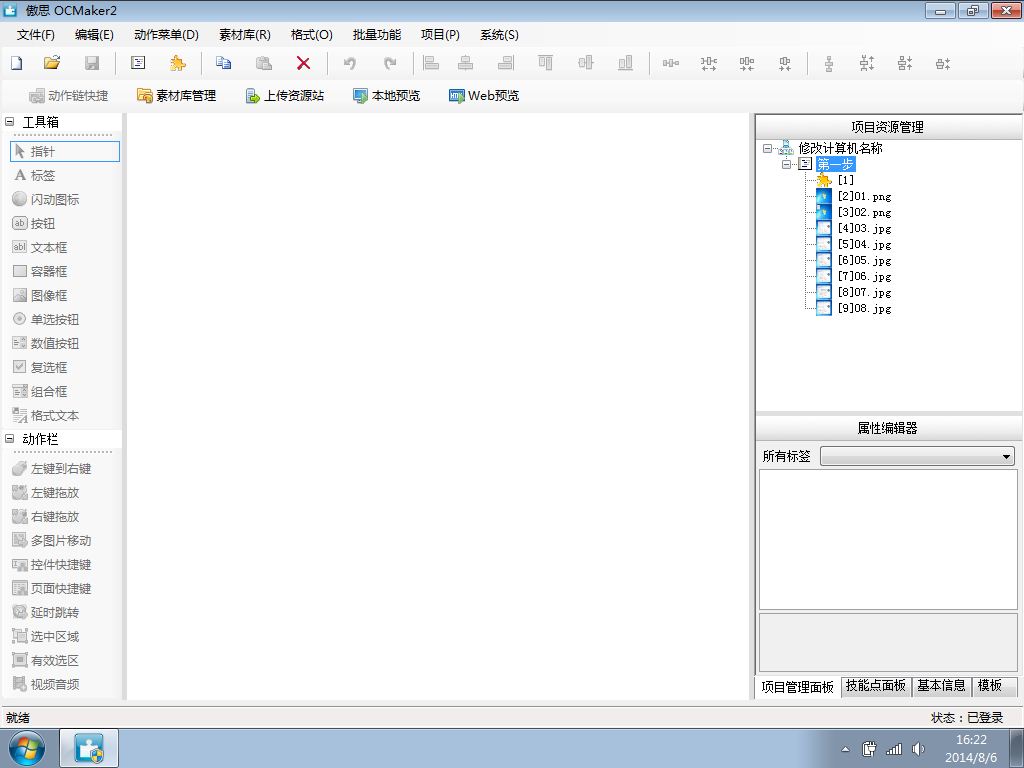1024x768 pixels.
Task: Click the align top edges icon
Action: coord(545,63)
